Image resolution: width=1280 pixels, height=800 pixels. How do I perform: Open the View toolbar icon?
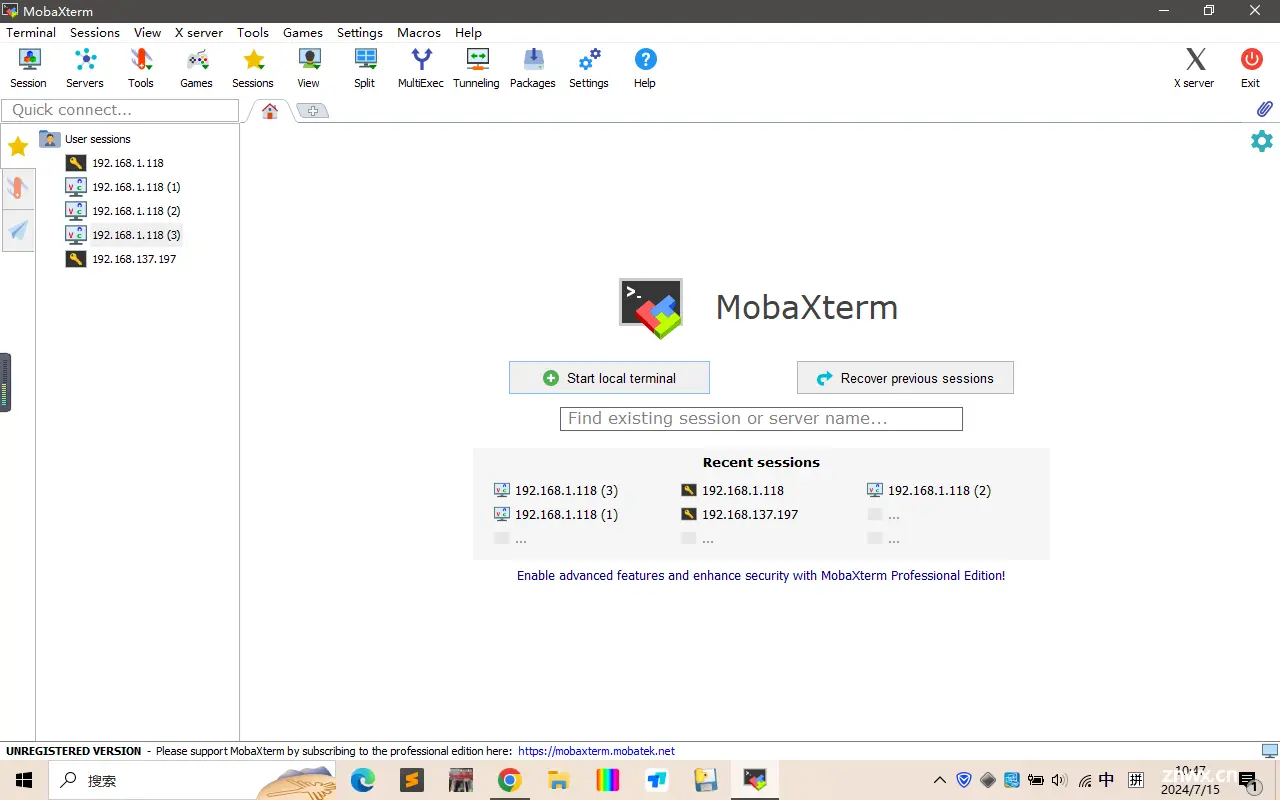pyautogui.click(x=309, y=68)
